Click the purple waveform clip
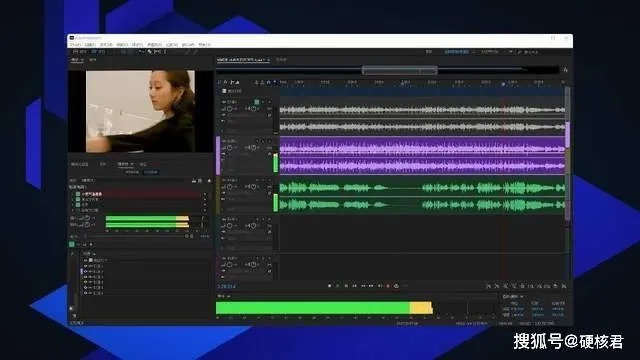 [422, 156]
